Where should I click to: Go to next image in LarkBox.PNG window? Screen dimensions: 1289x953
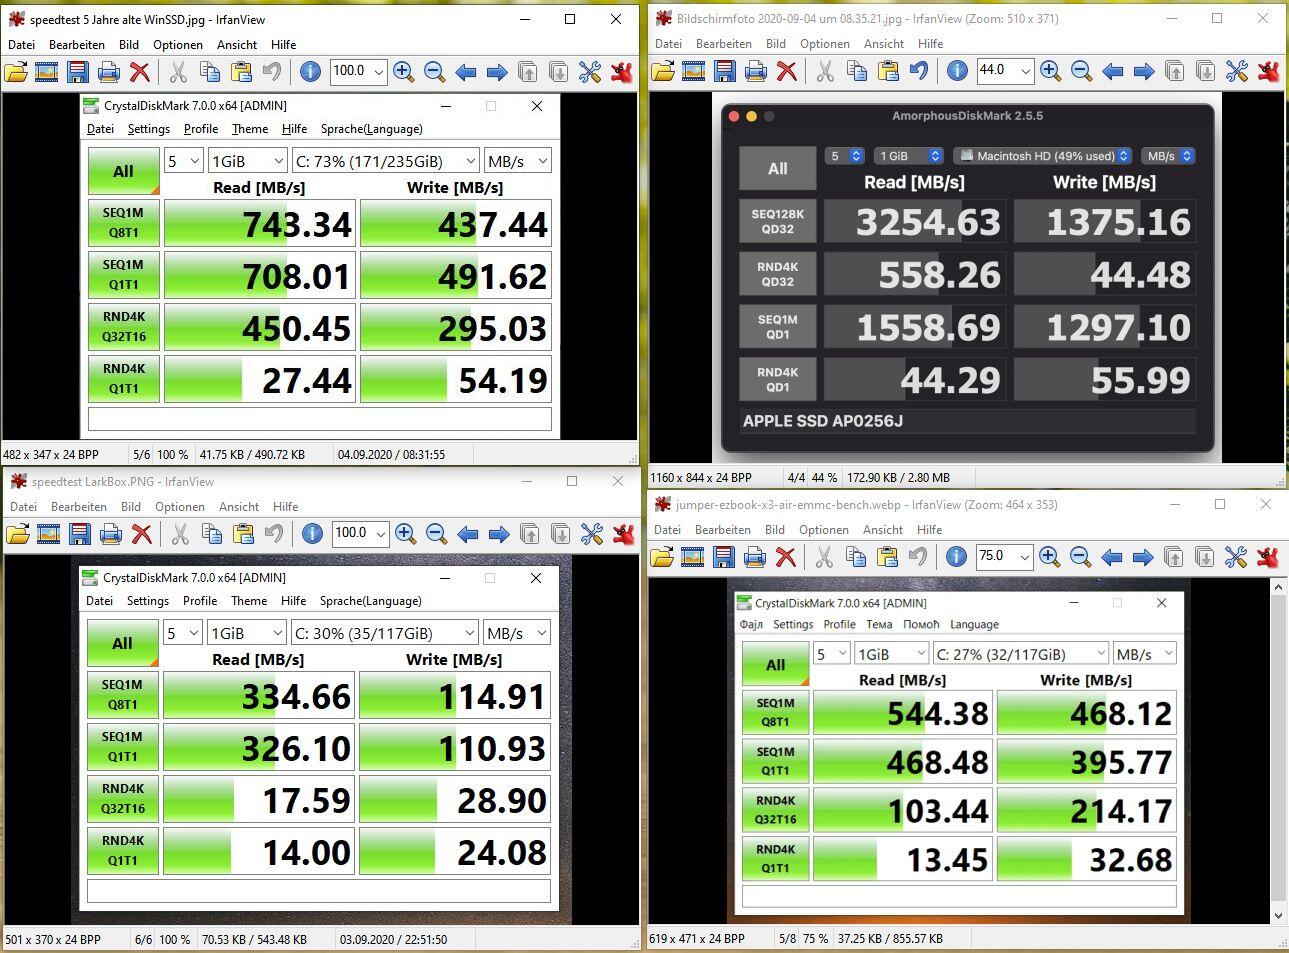498,534
